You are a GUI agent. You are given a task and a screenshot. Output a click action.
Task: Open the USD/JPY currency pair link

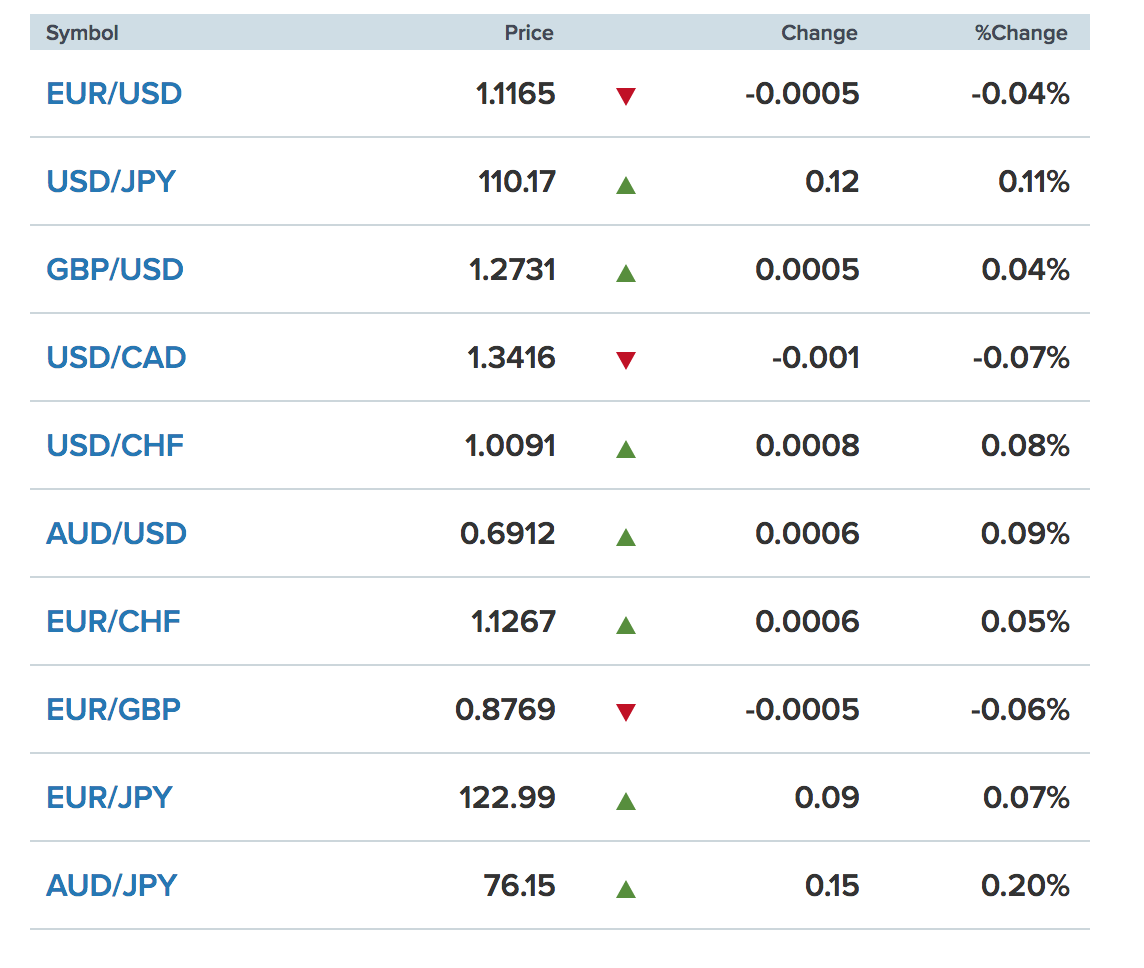(111, 182)
